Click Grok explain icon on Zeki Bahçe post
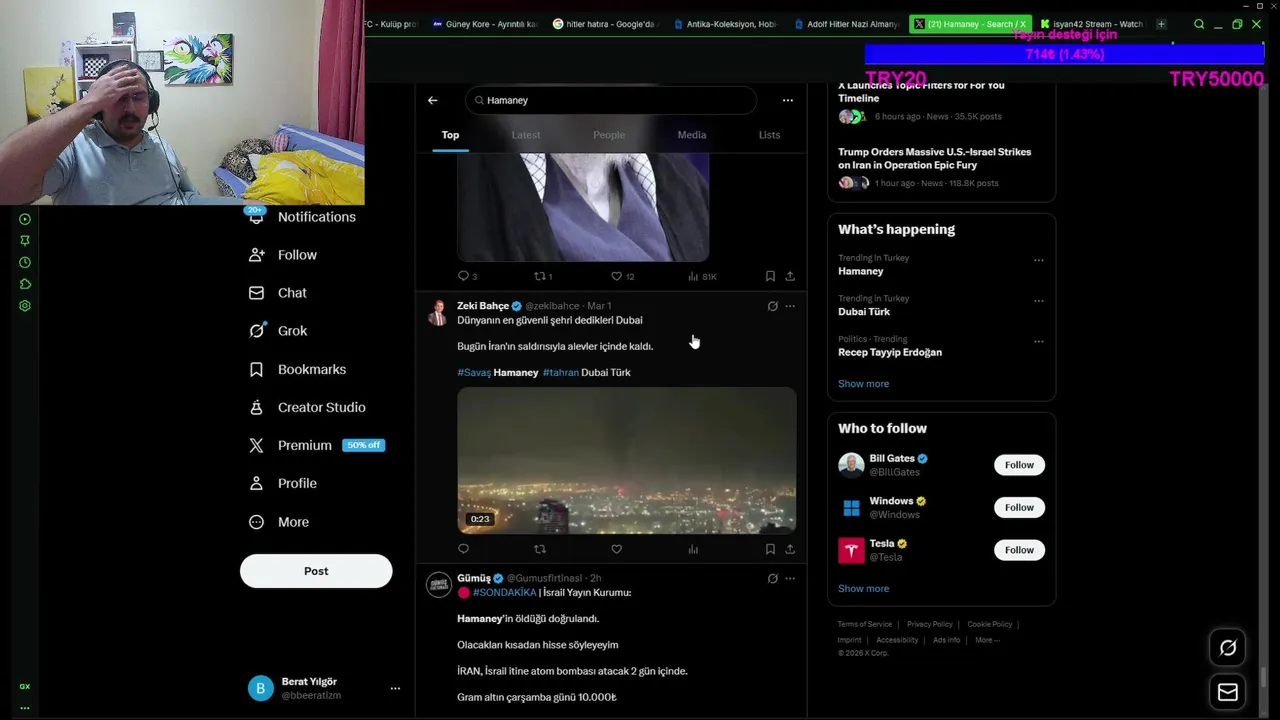The image size is (1280, 720). 772,306
